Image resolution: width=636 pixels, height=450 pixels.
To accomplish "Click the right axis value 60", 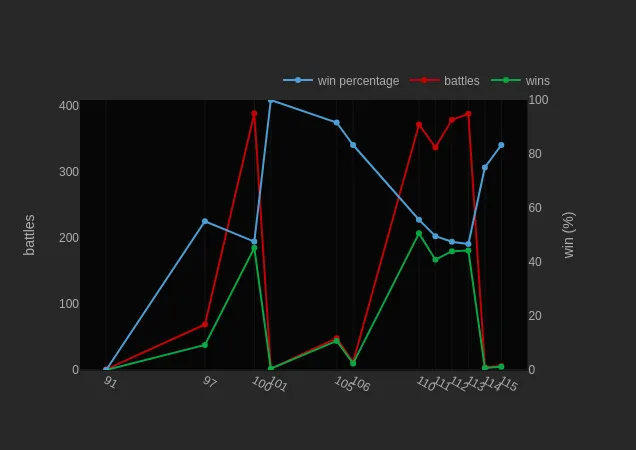I will (535, 208).
